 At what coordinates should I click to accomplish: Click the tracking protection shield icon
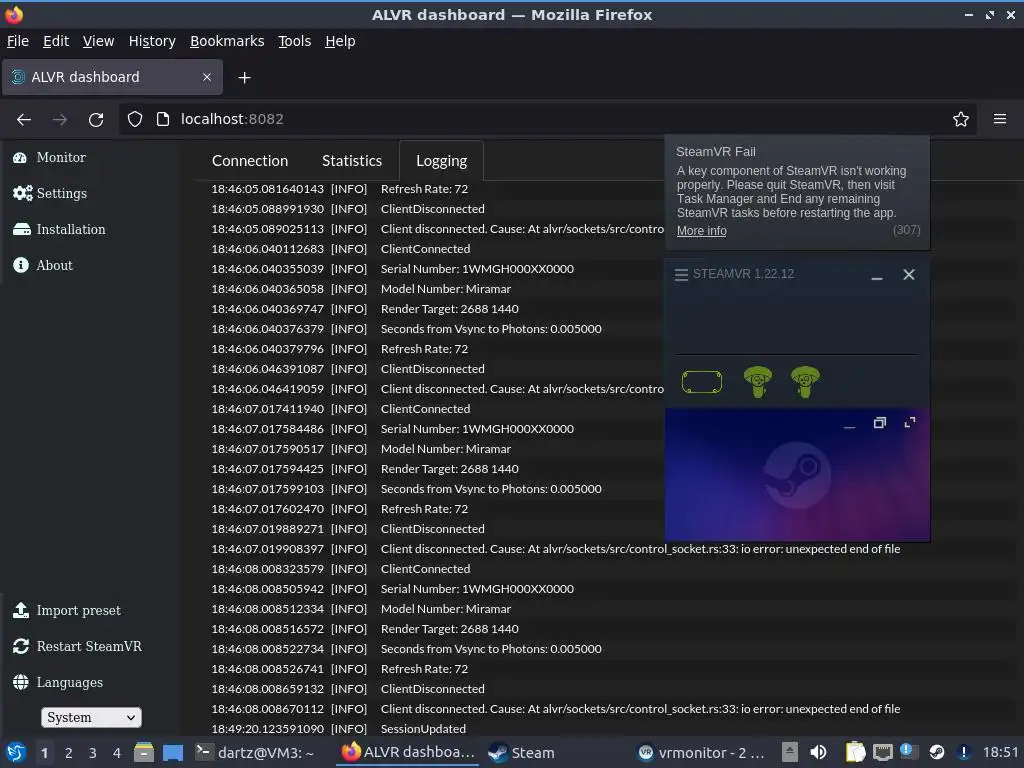point(135,119)
